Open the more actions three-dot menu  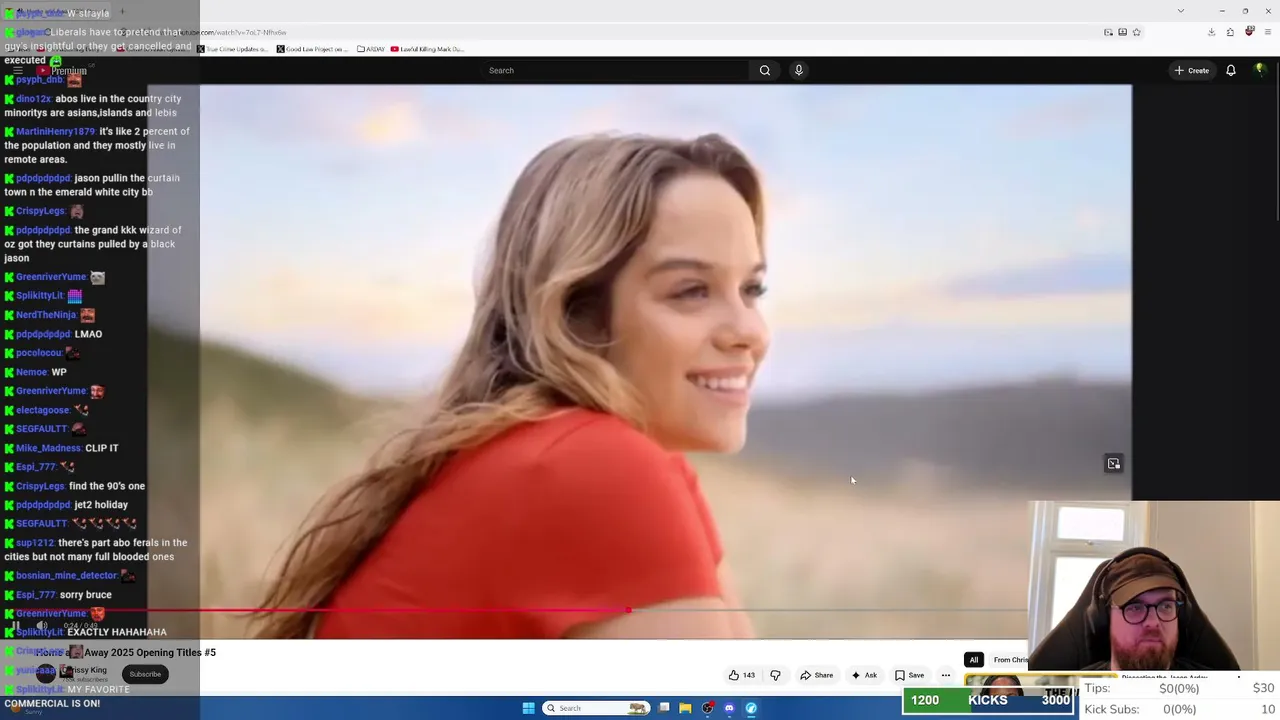tap(945, 675)
